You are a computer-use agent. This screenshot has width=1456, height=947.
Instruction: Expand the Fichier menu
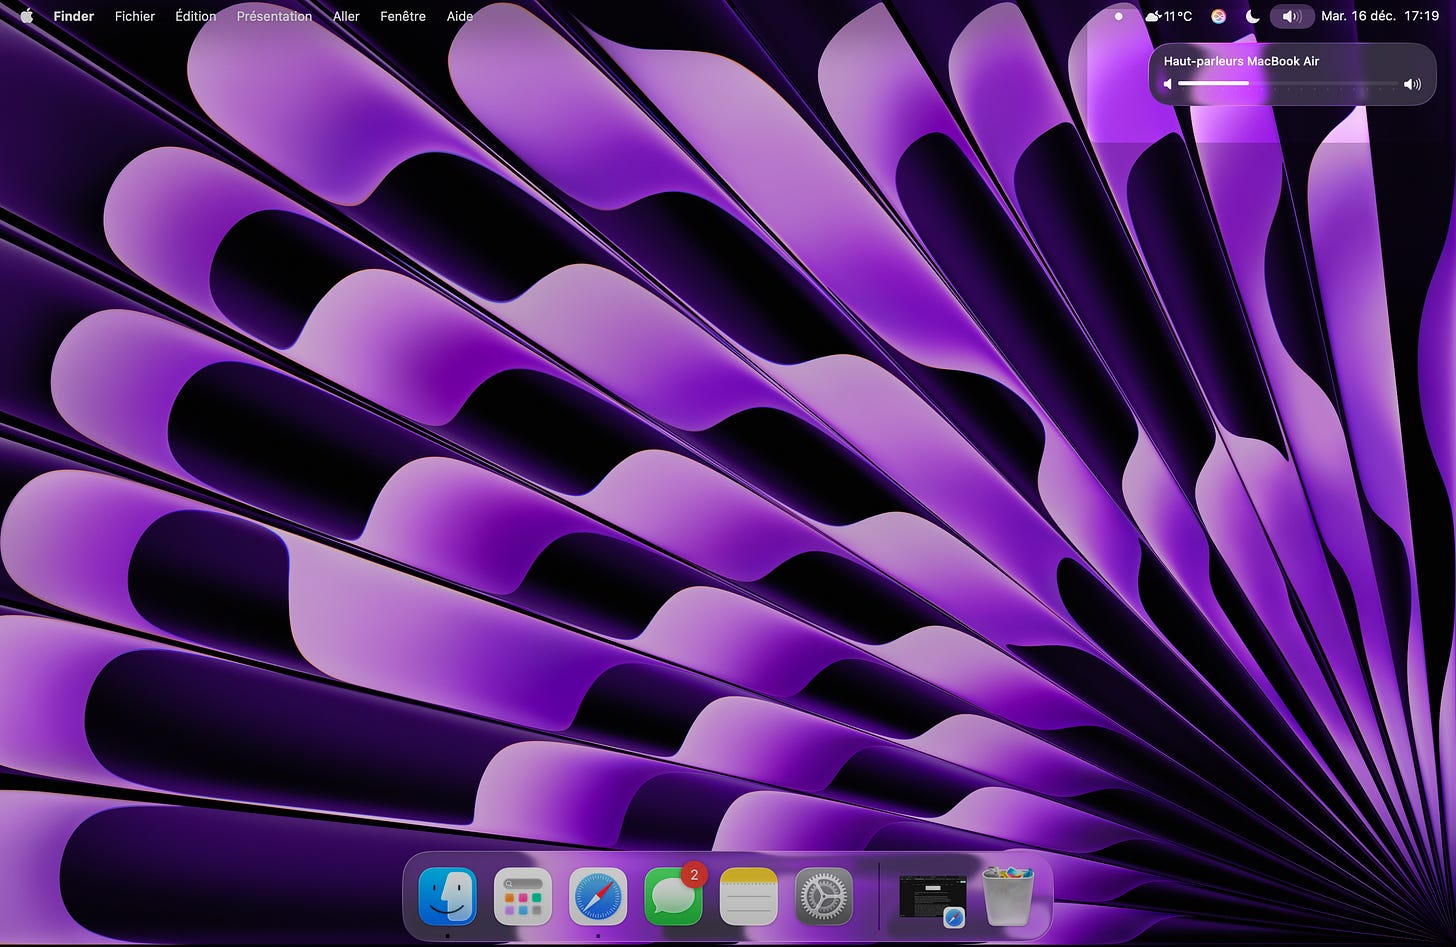point(135,16)
